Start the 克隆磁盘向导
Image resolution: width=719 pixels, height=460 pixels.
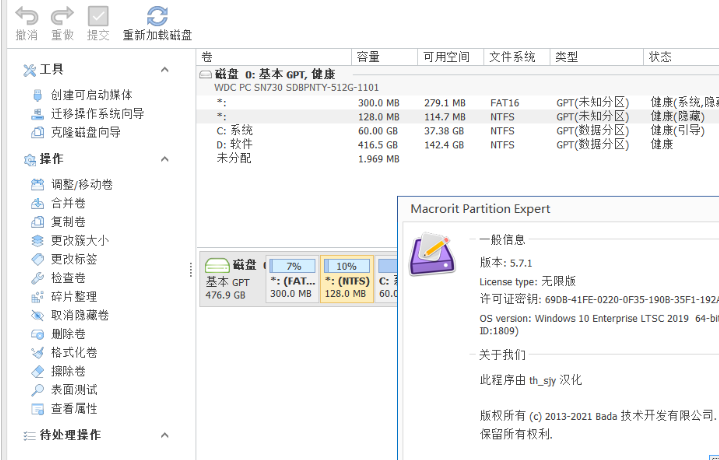tap(85, 132)
